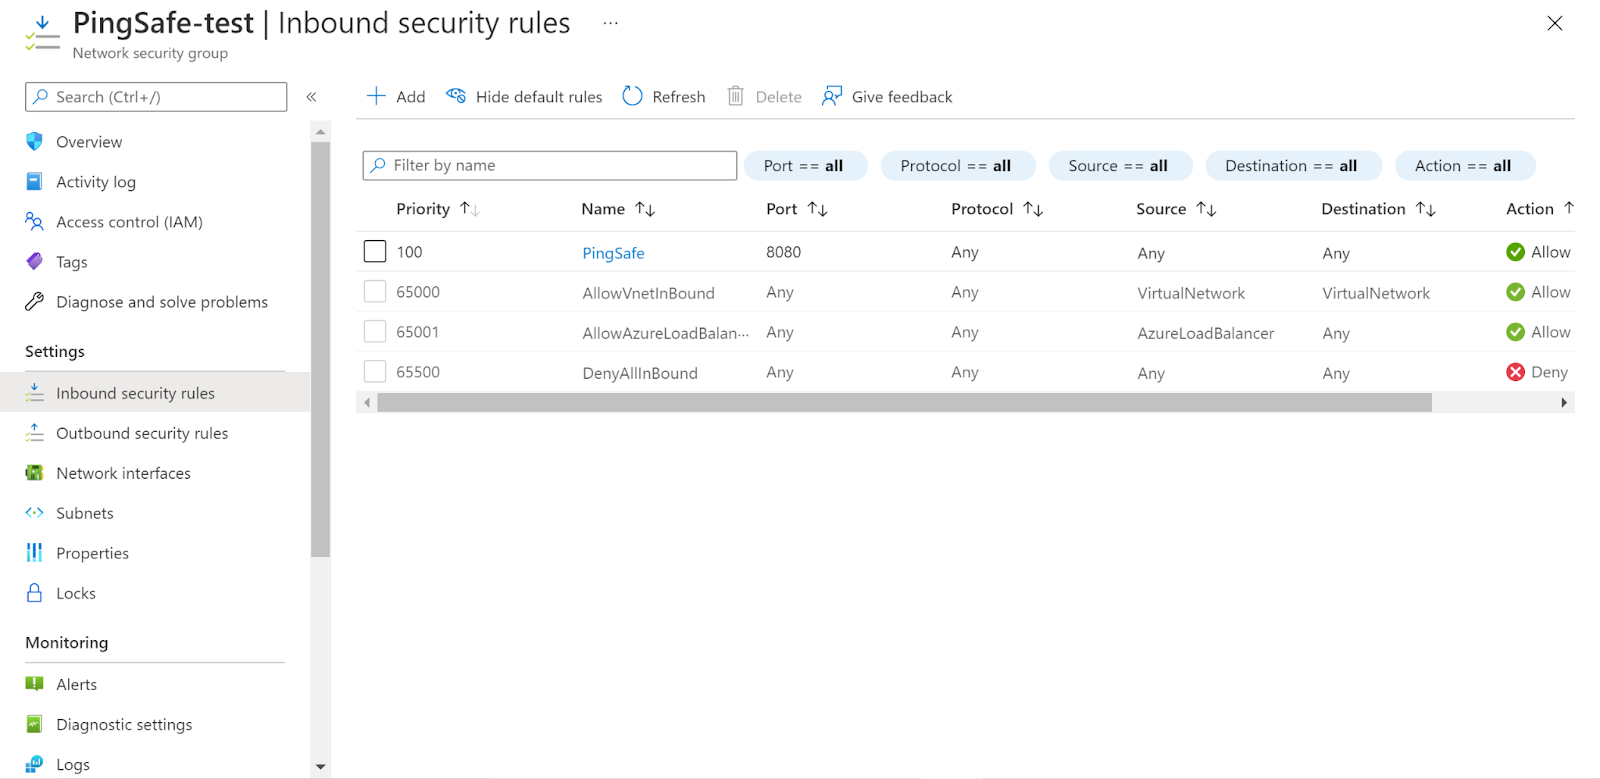Click the Subnets icon in sidebar
Viewport: 1600px width, 779px height.
point(35,513)
